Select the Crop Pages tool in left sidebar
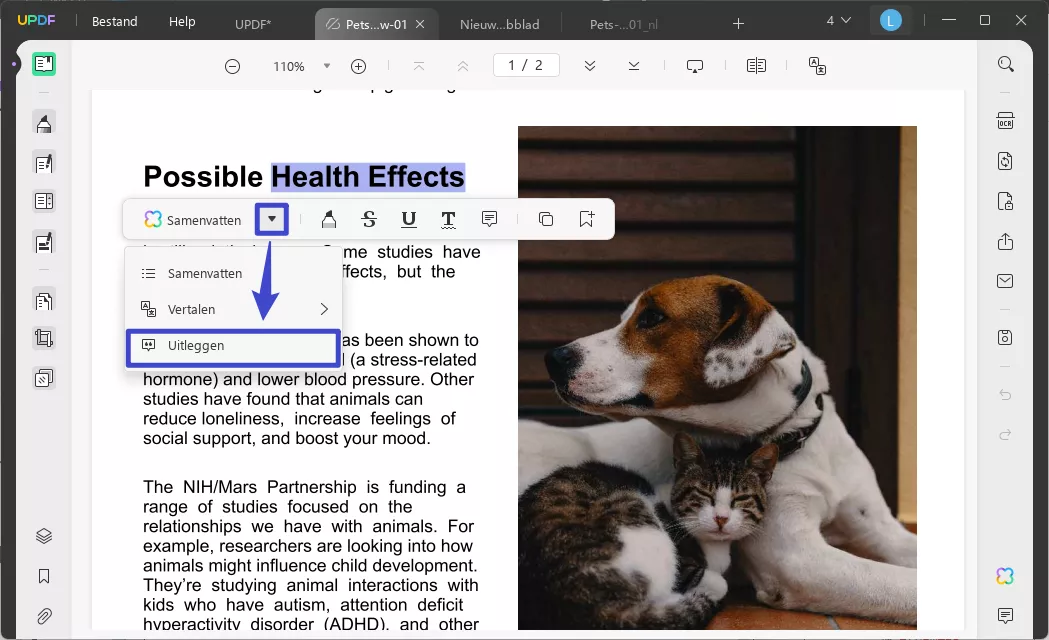 click(44, 338)
